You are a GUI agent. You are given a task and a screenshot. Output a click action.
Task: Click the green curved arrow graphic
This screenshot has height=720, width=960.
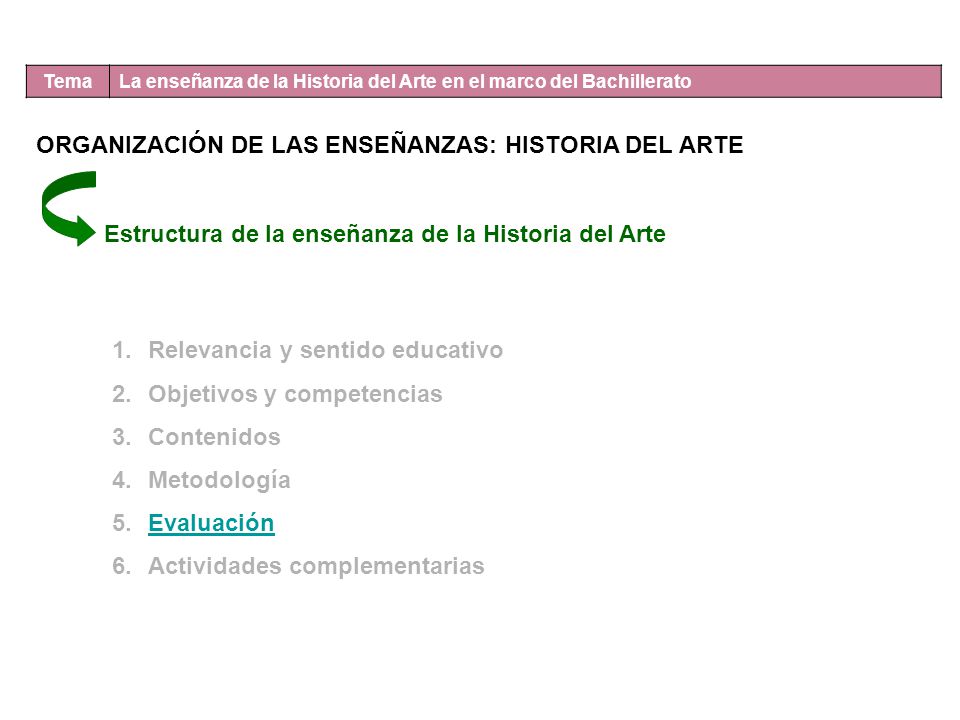click(69, 208)
